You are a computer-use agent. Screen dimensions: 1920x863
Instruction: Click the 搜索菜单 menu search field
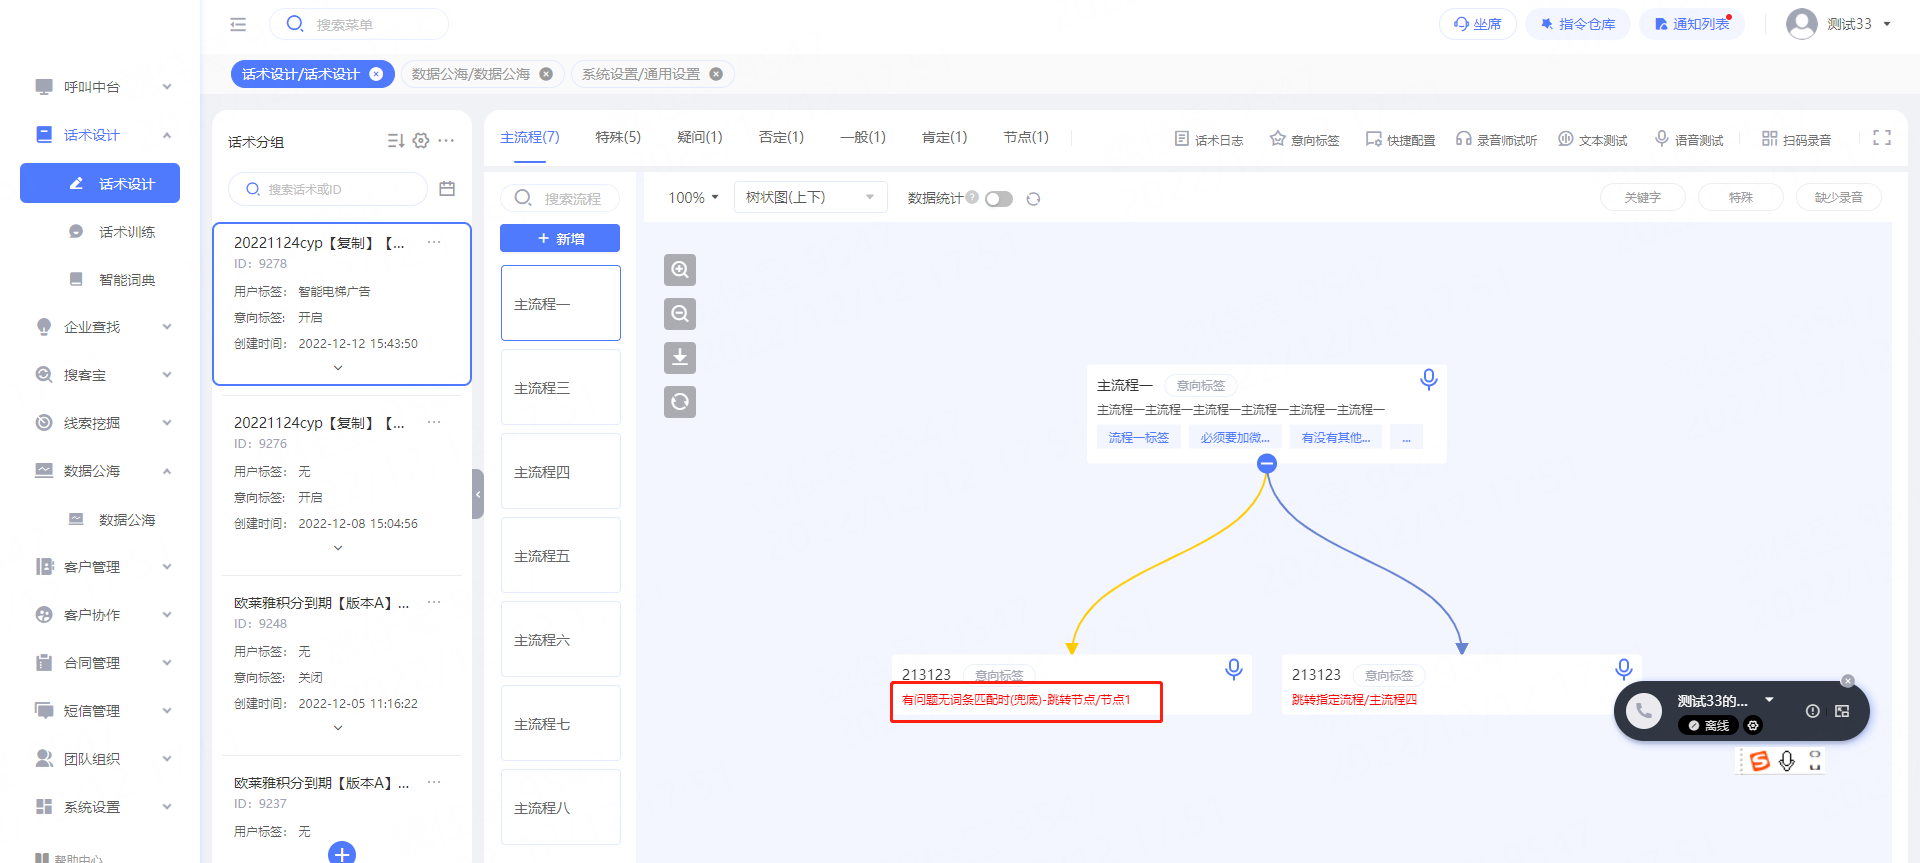click(x=359, y=24)
